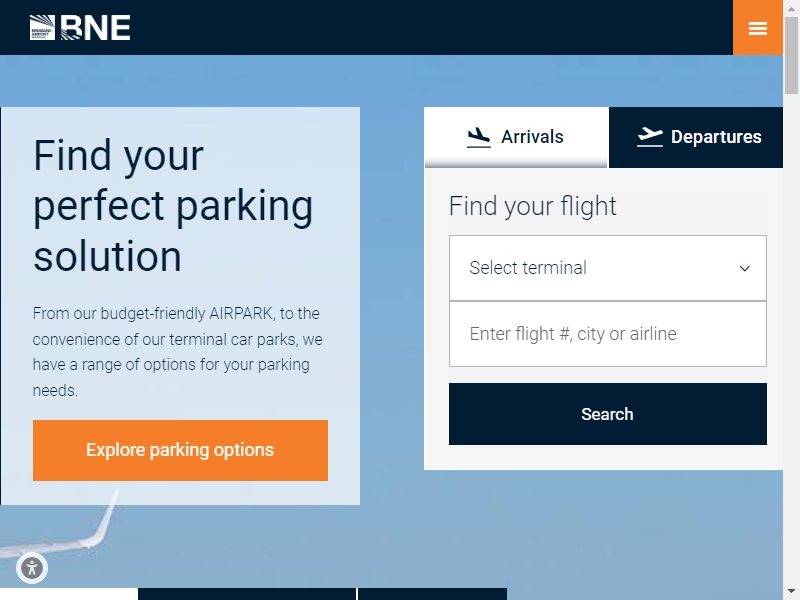The width and height of the screenshot is (800, 600).
Task: Click the scrollbar down arrow
Action: (x=791, y=593)
